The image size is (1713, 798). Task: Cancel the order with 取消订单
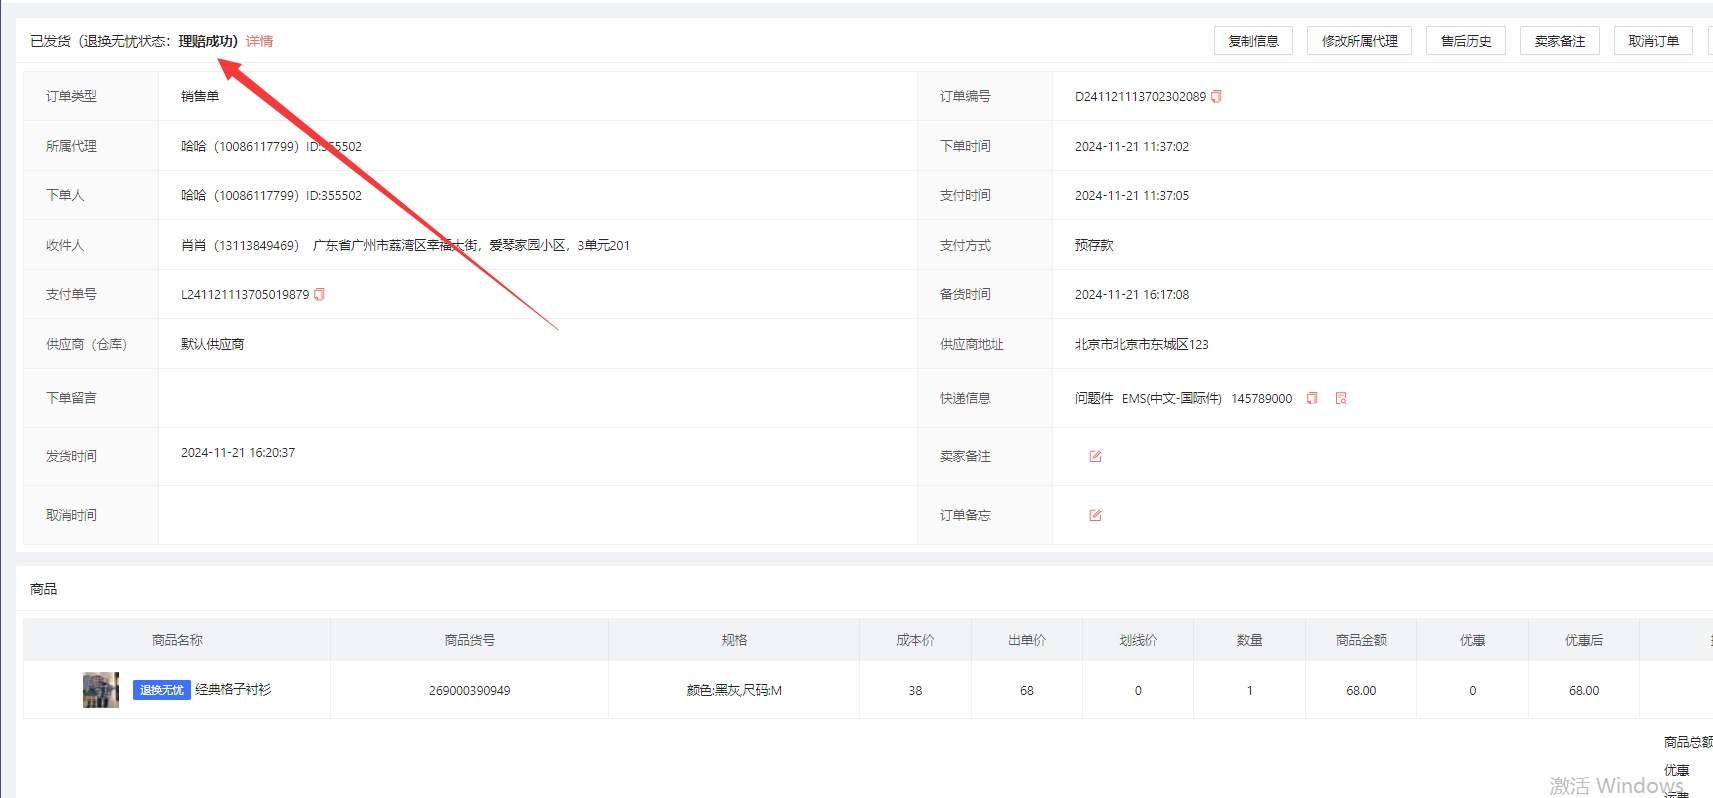[x=1652, y=41]
